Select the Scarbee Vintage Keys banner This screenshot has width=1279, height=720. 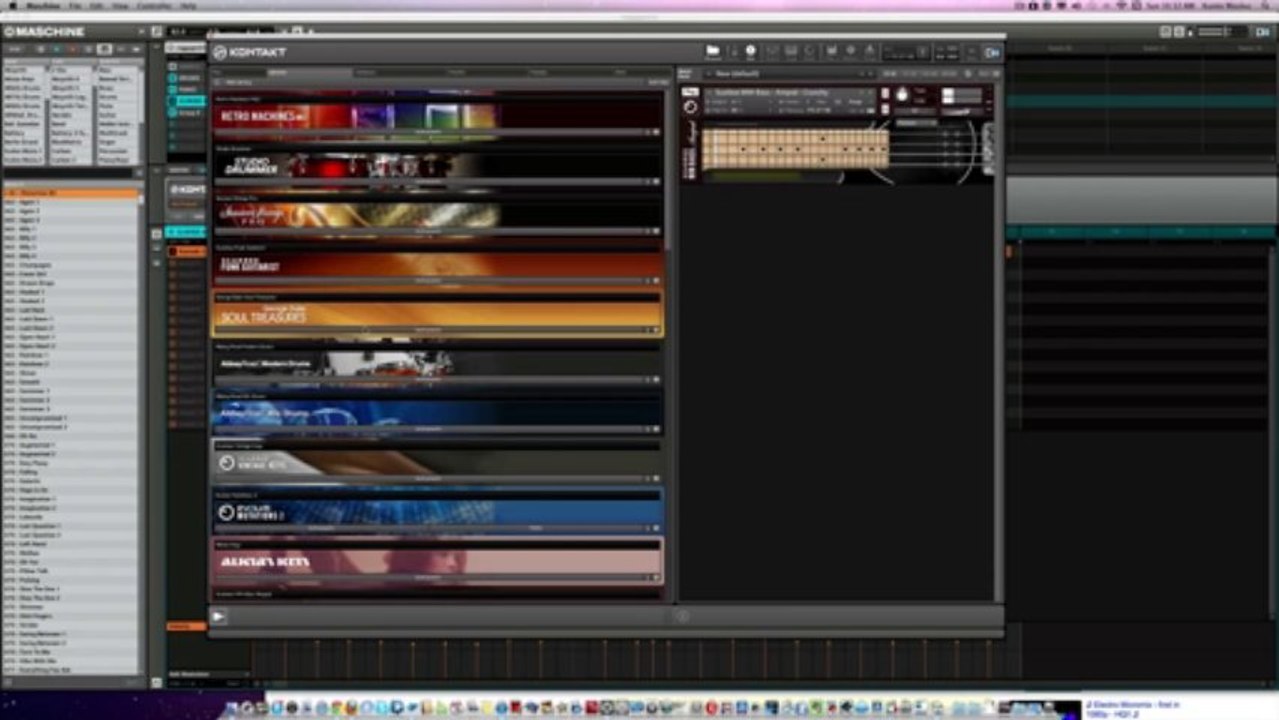click(x=437, y=462)
